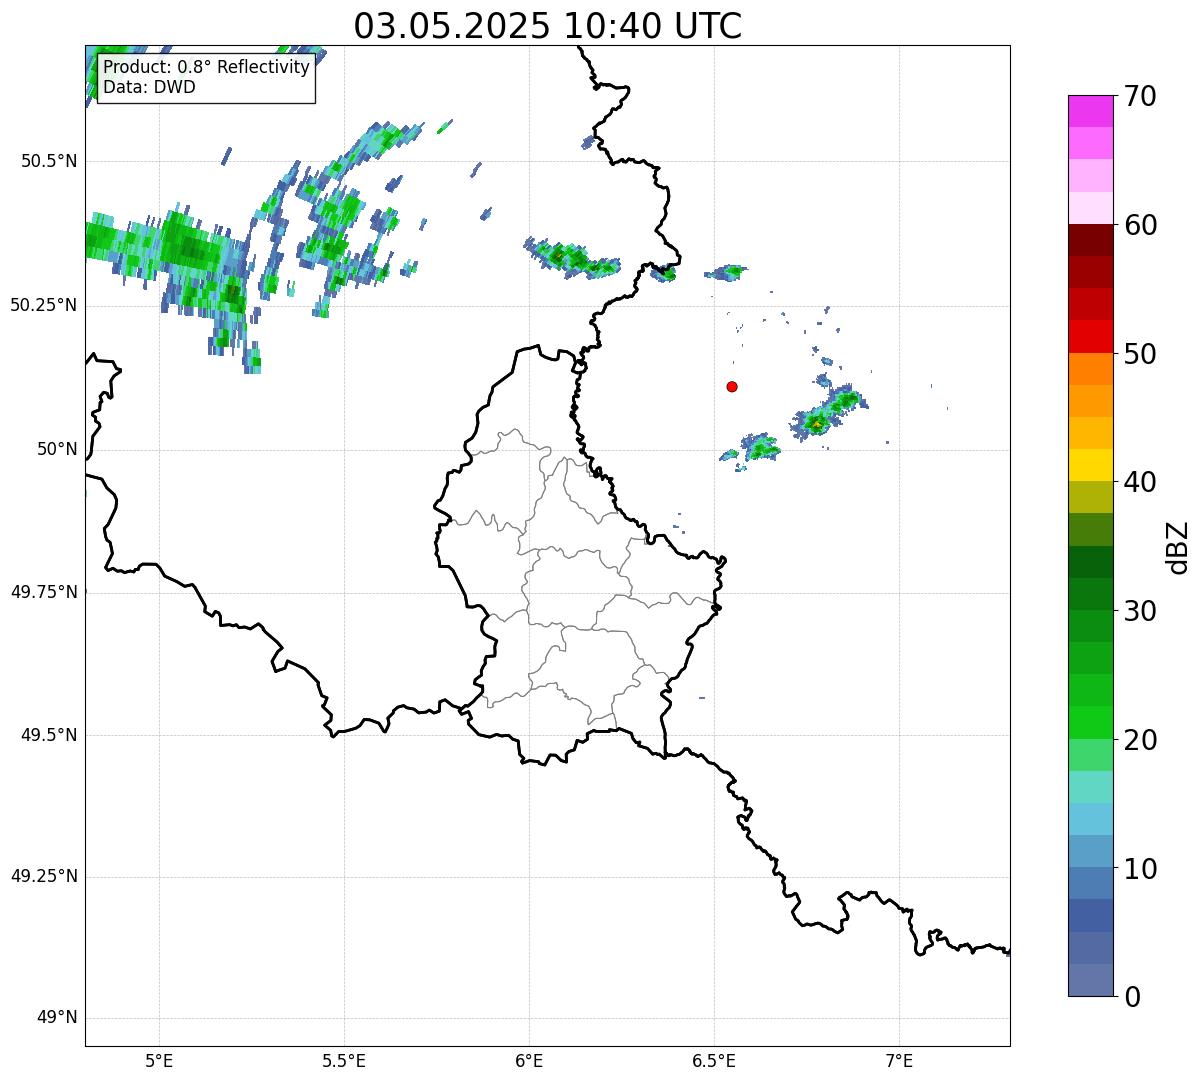Image resolution: width=1202 pixels, height=1081 pixels.
Task: Click the '6.5°E' longitude label
Action: (714, 1061)
